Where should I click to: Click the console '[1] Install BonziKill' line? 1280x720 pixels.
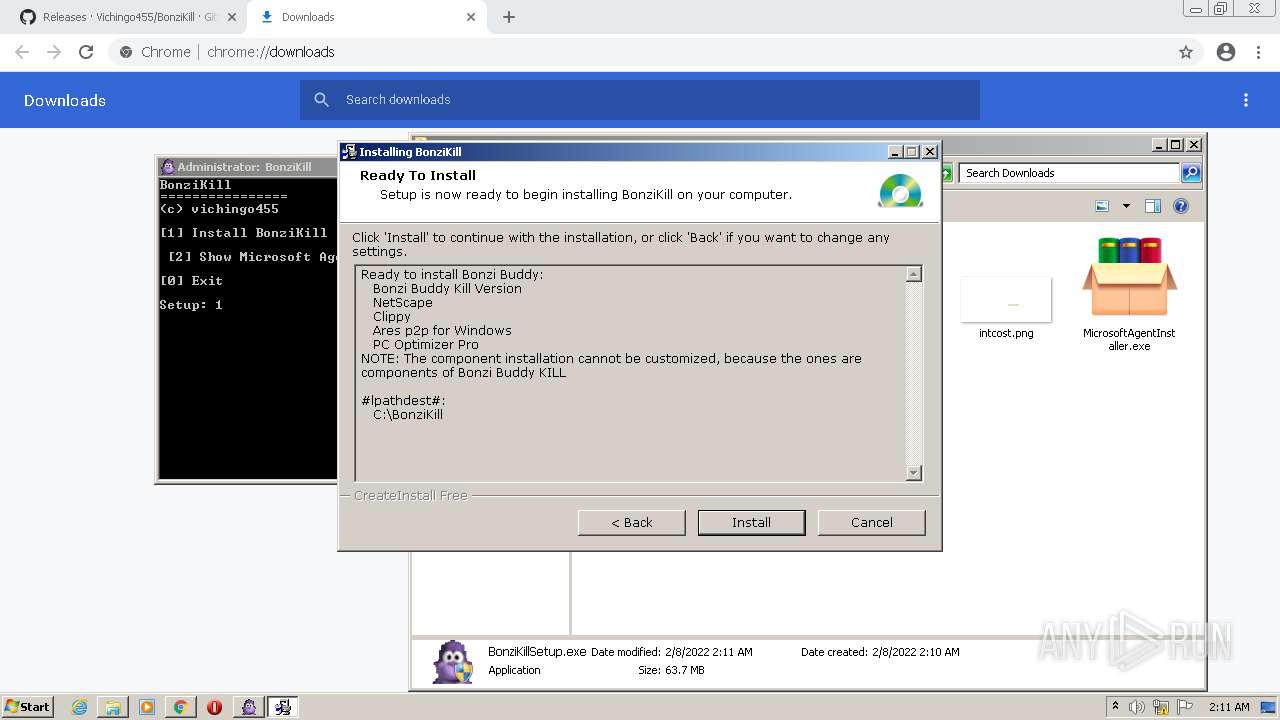tap(244, 232)
